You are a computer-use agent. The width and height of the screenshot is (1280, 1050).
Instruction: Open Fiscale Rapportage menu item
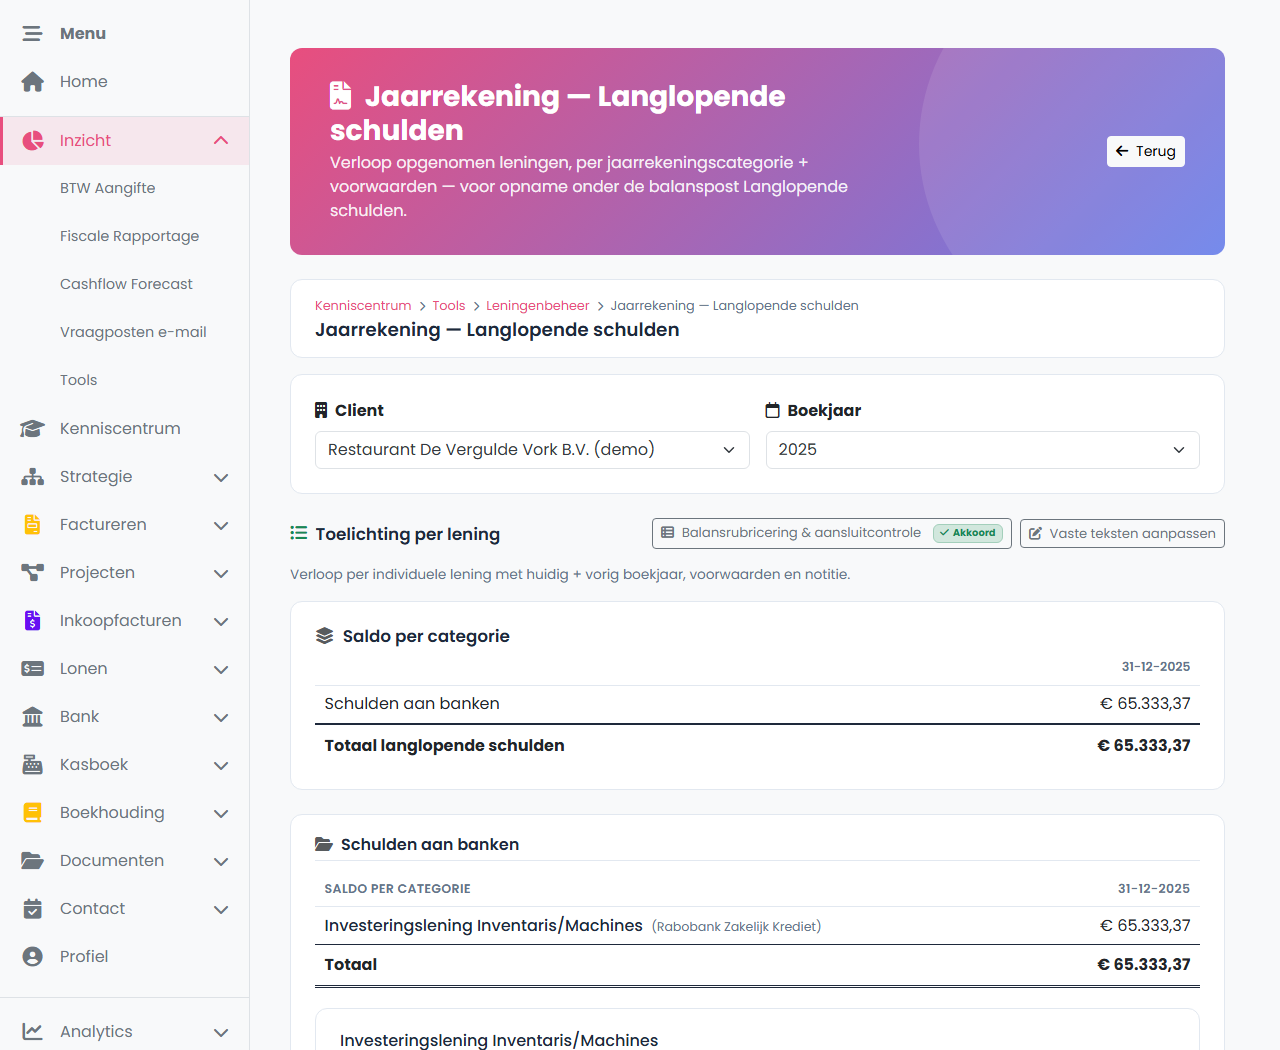pyautogui.click(x=130, y=237)
